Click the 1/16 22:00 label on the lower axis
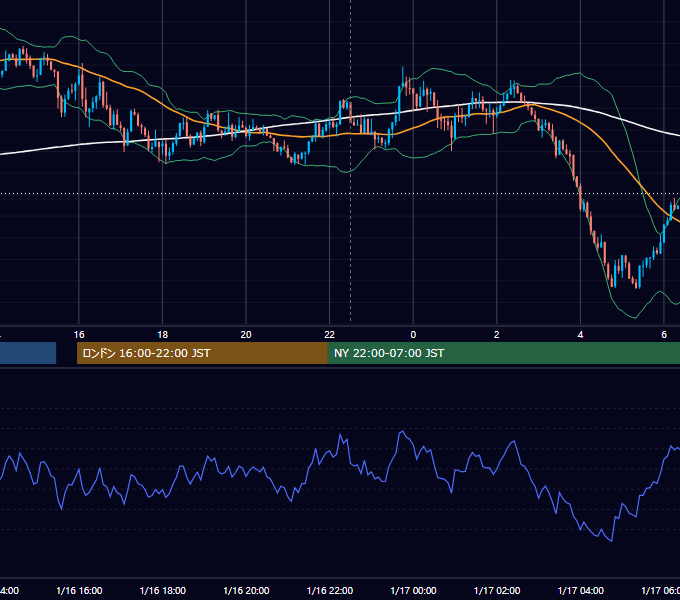The image size is (680, 600). [x=330, y=590]
